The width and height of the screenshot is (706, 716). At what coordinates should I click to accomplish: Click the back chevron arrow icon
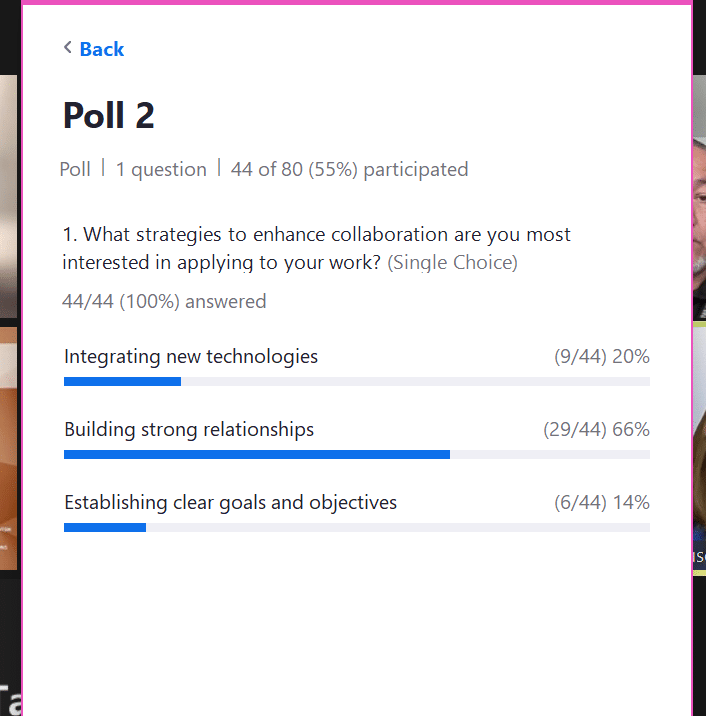click(x=68, y=47)
